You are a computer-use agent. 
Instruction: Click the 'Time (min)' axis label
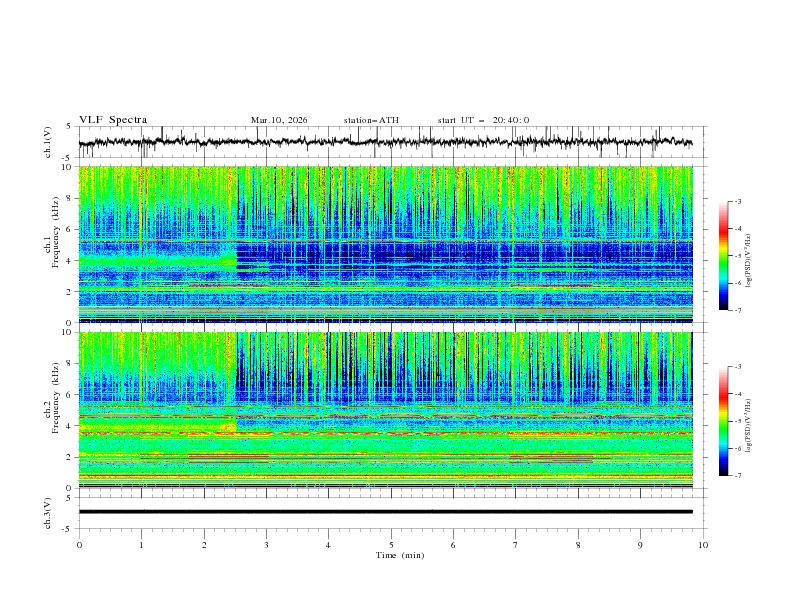coord(400,555)
